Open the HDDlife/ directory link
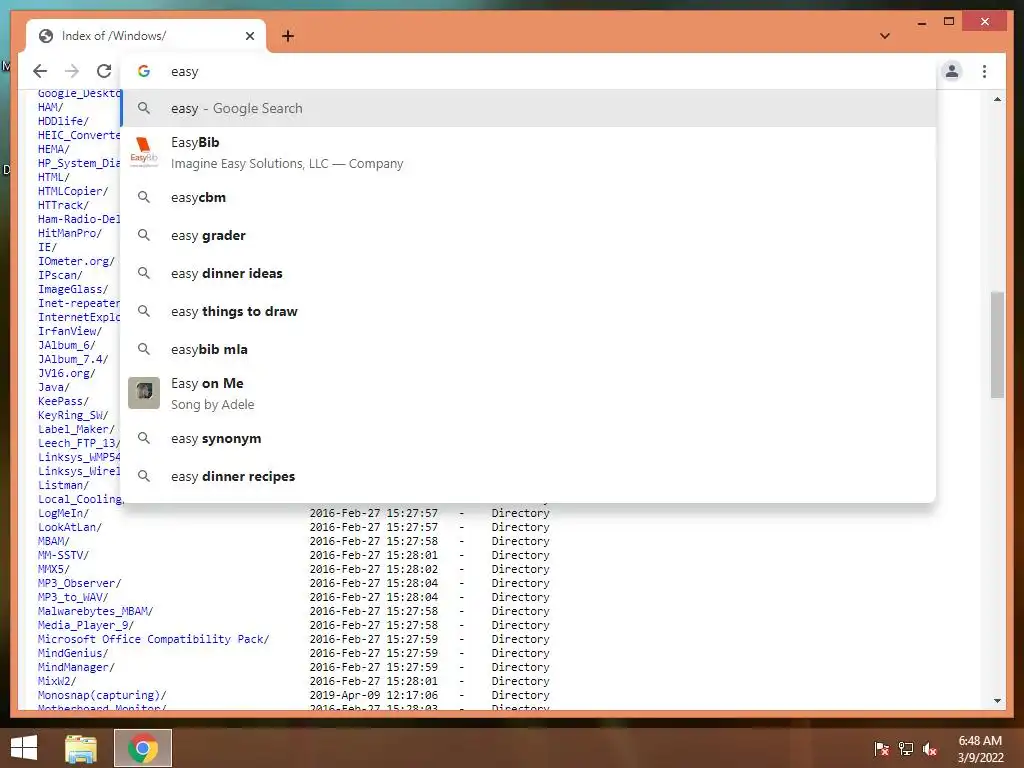Viewport: 1024px width, 768px height. pyautogui.click(x=63, y=121)
